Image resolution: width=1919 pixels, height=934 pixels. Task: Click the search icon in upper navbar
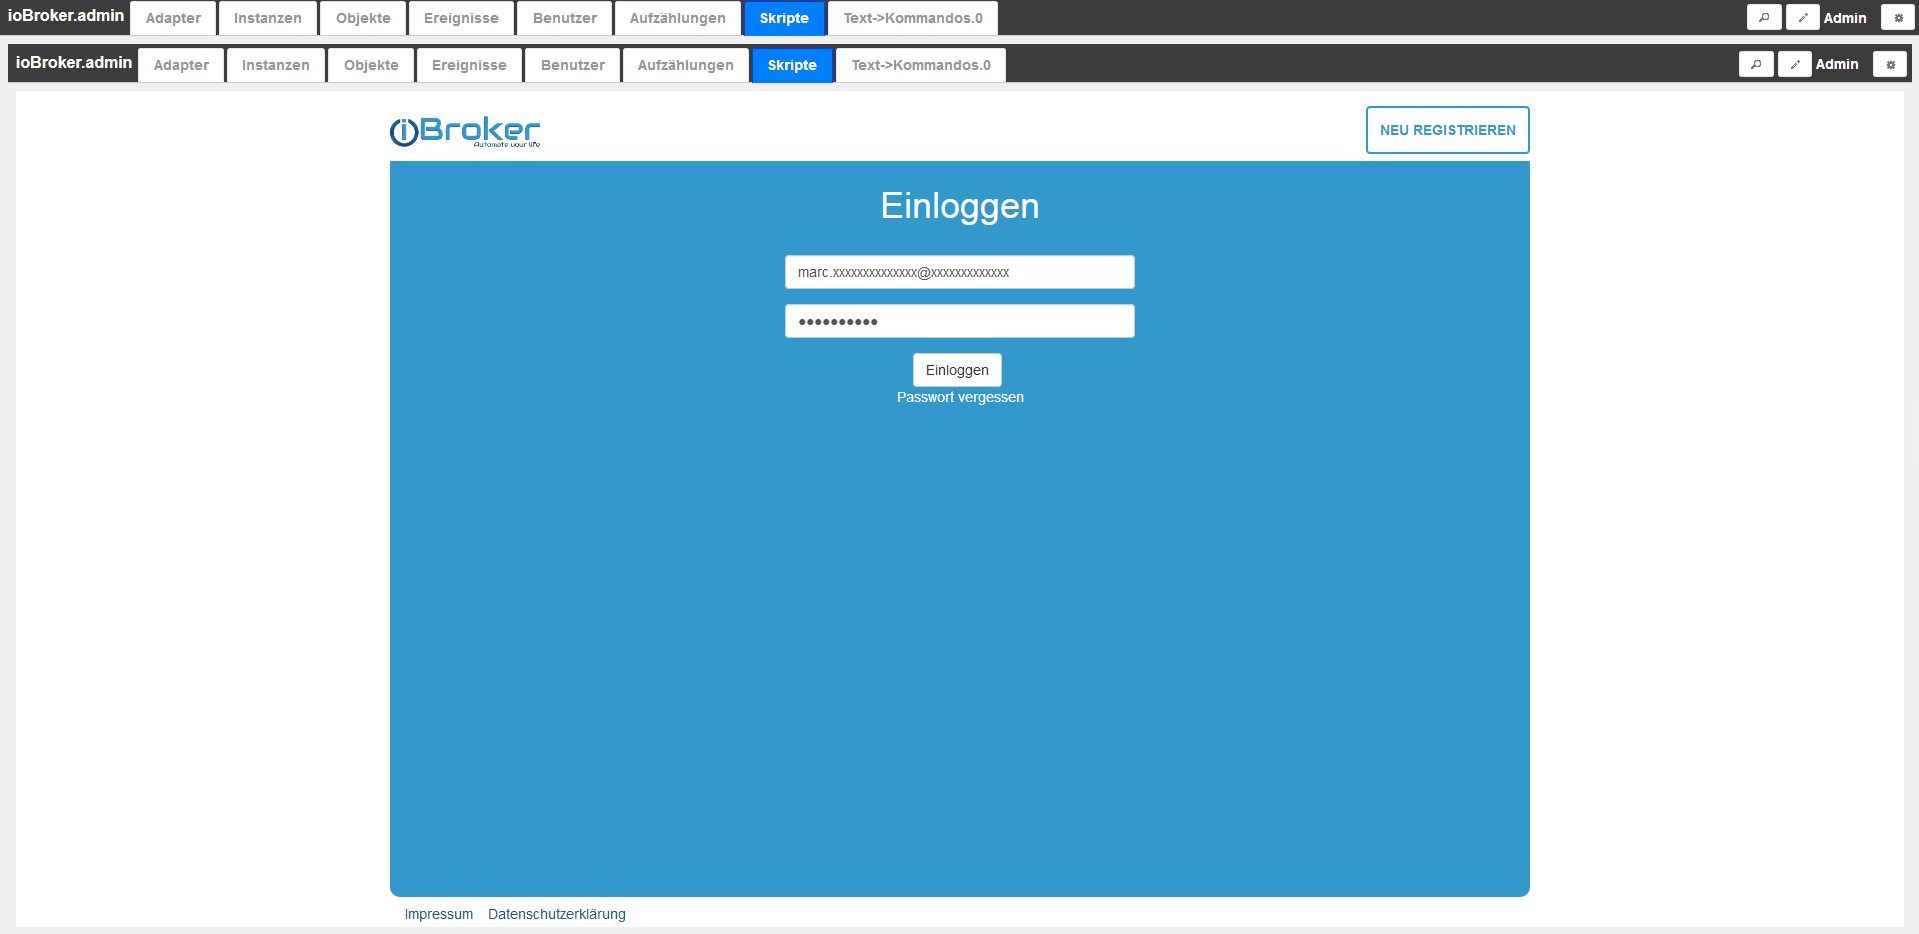click(x=1764, y=18)
